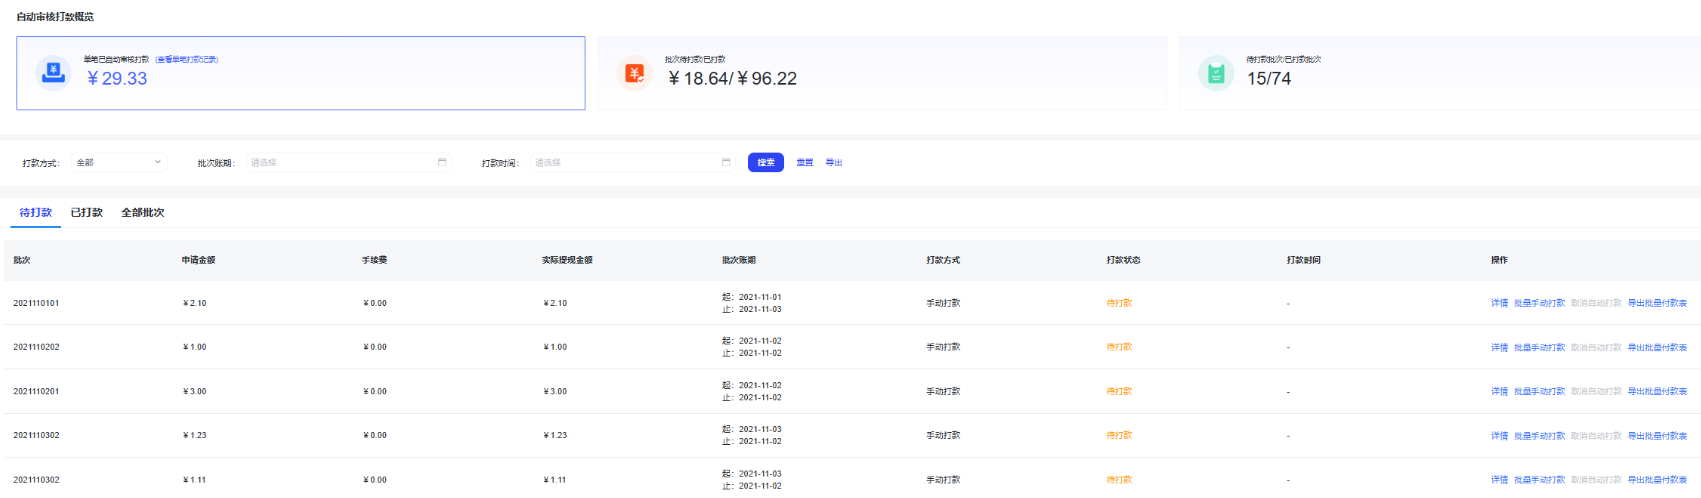This screenshot has width=1701, height=498.
Task: Click 批量手动打款 for batch 2021110202
Action: [x=1539, y=348]
